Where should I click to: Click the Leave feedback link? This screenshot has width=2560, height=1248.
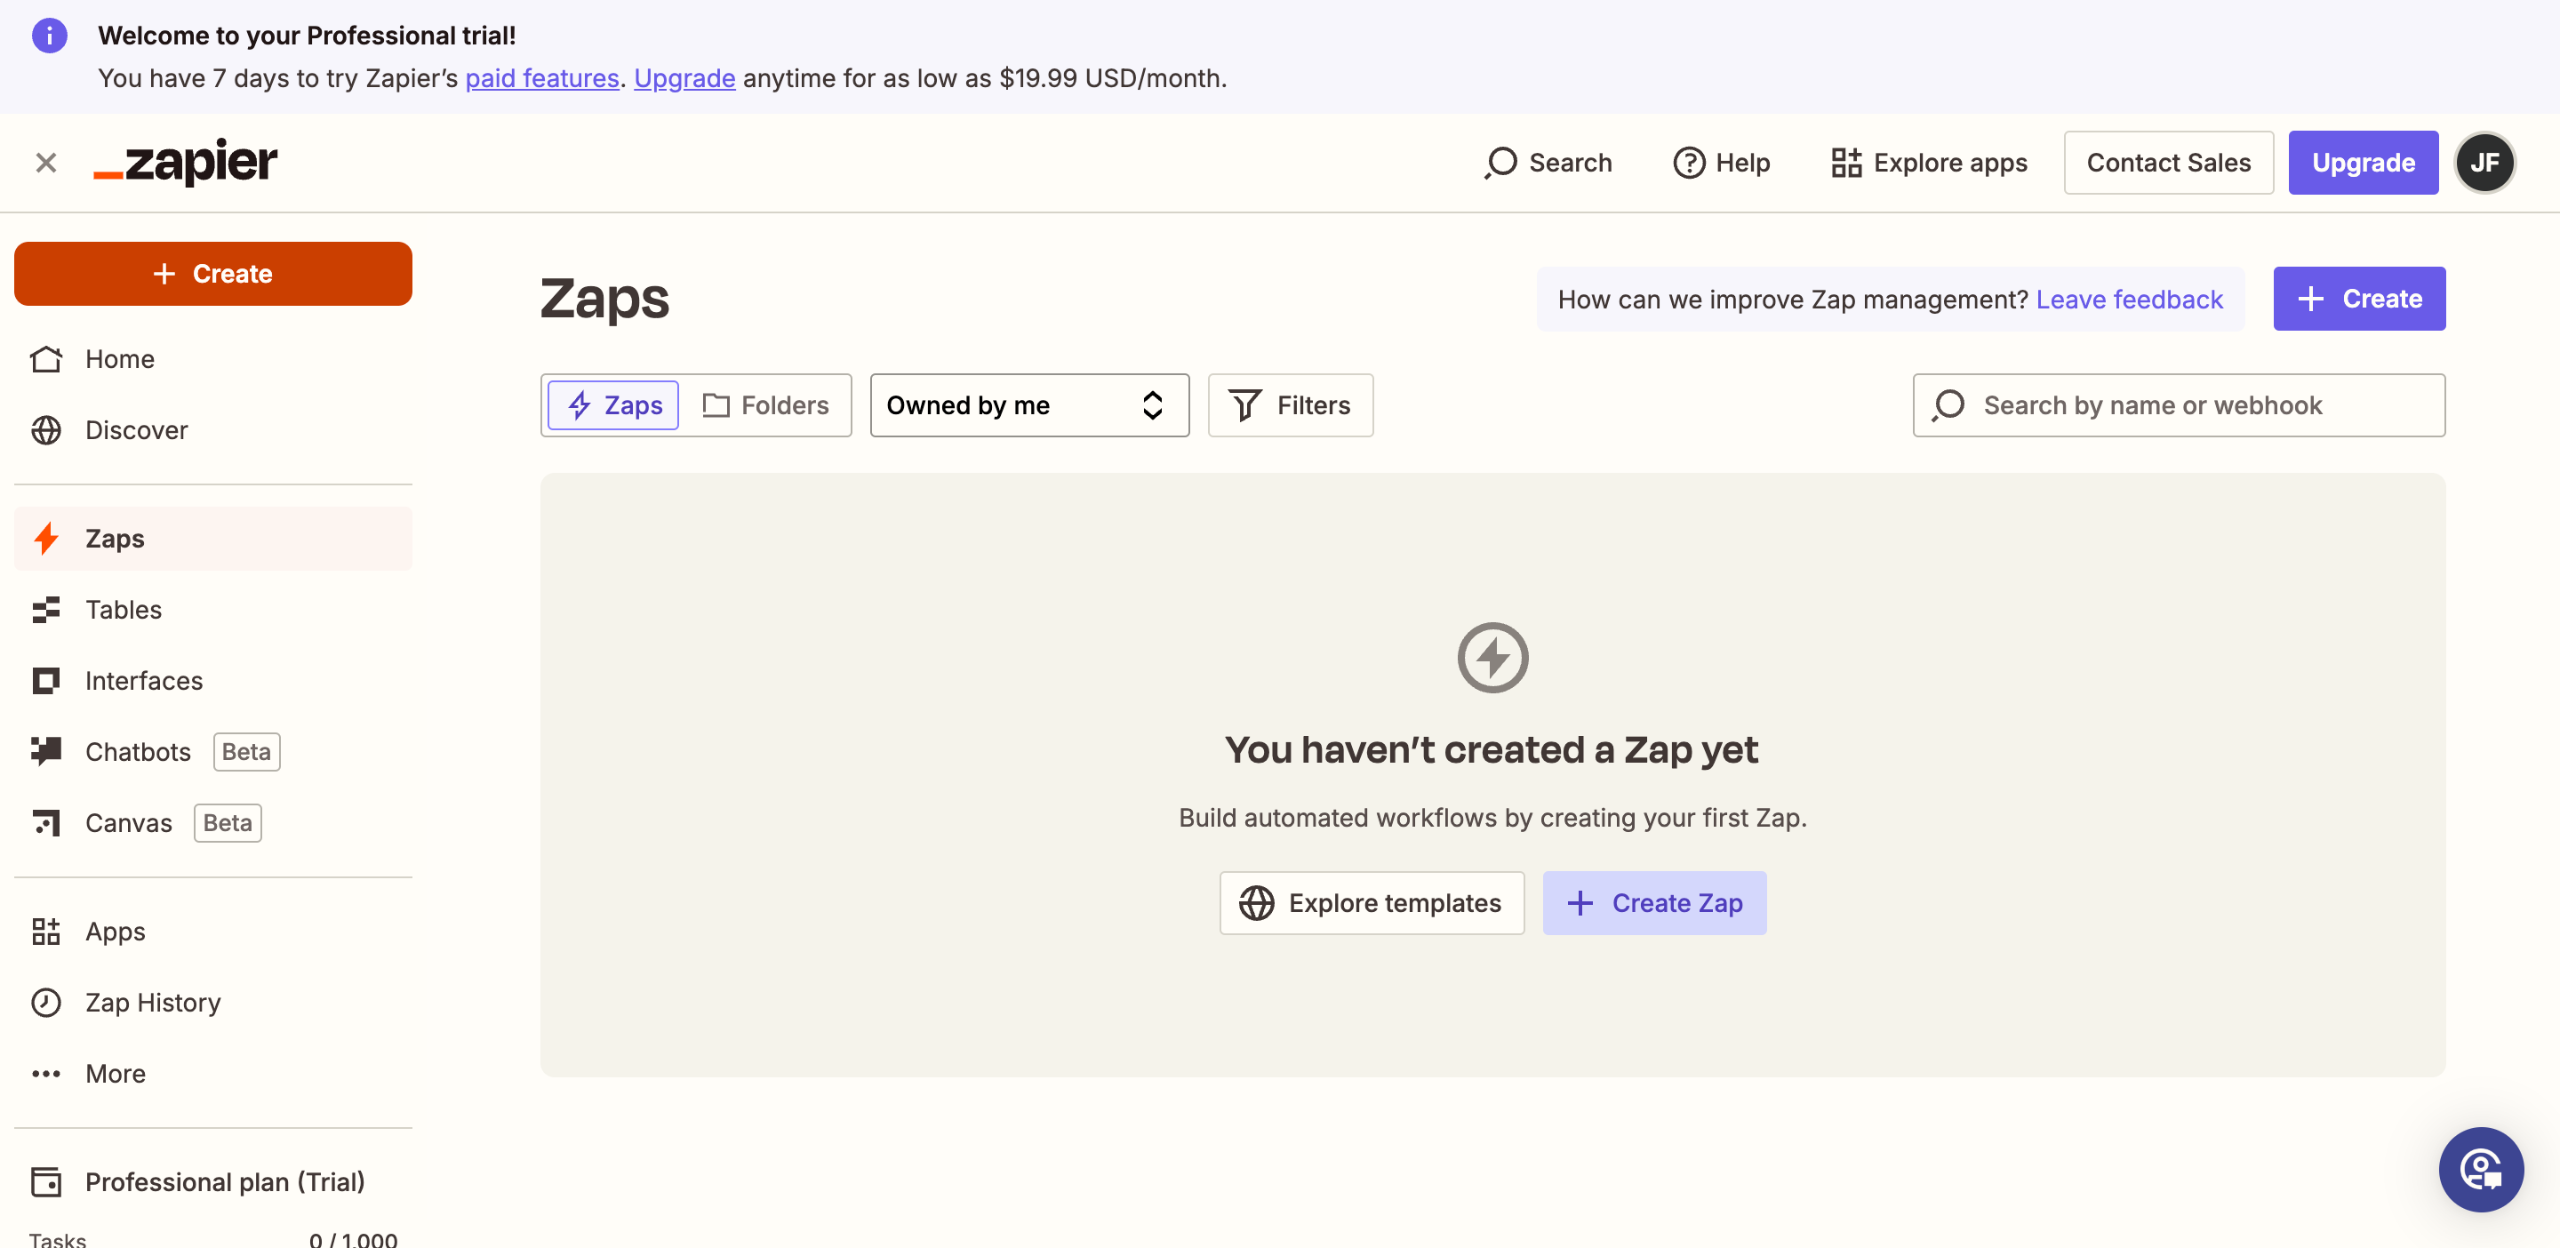(x=2129, y=299)
